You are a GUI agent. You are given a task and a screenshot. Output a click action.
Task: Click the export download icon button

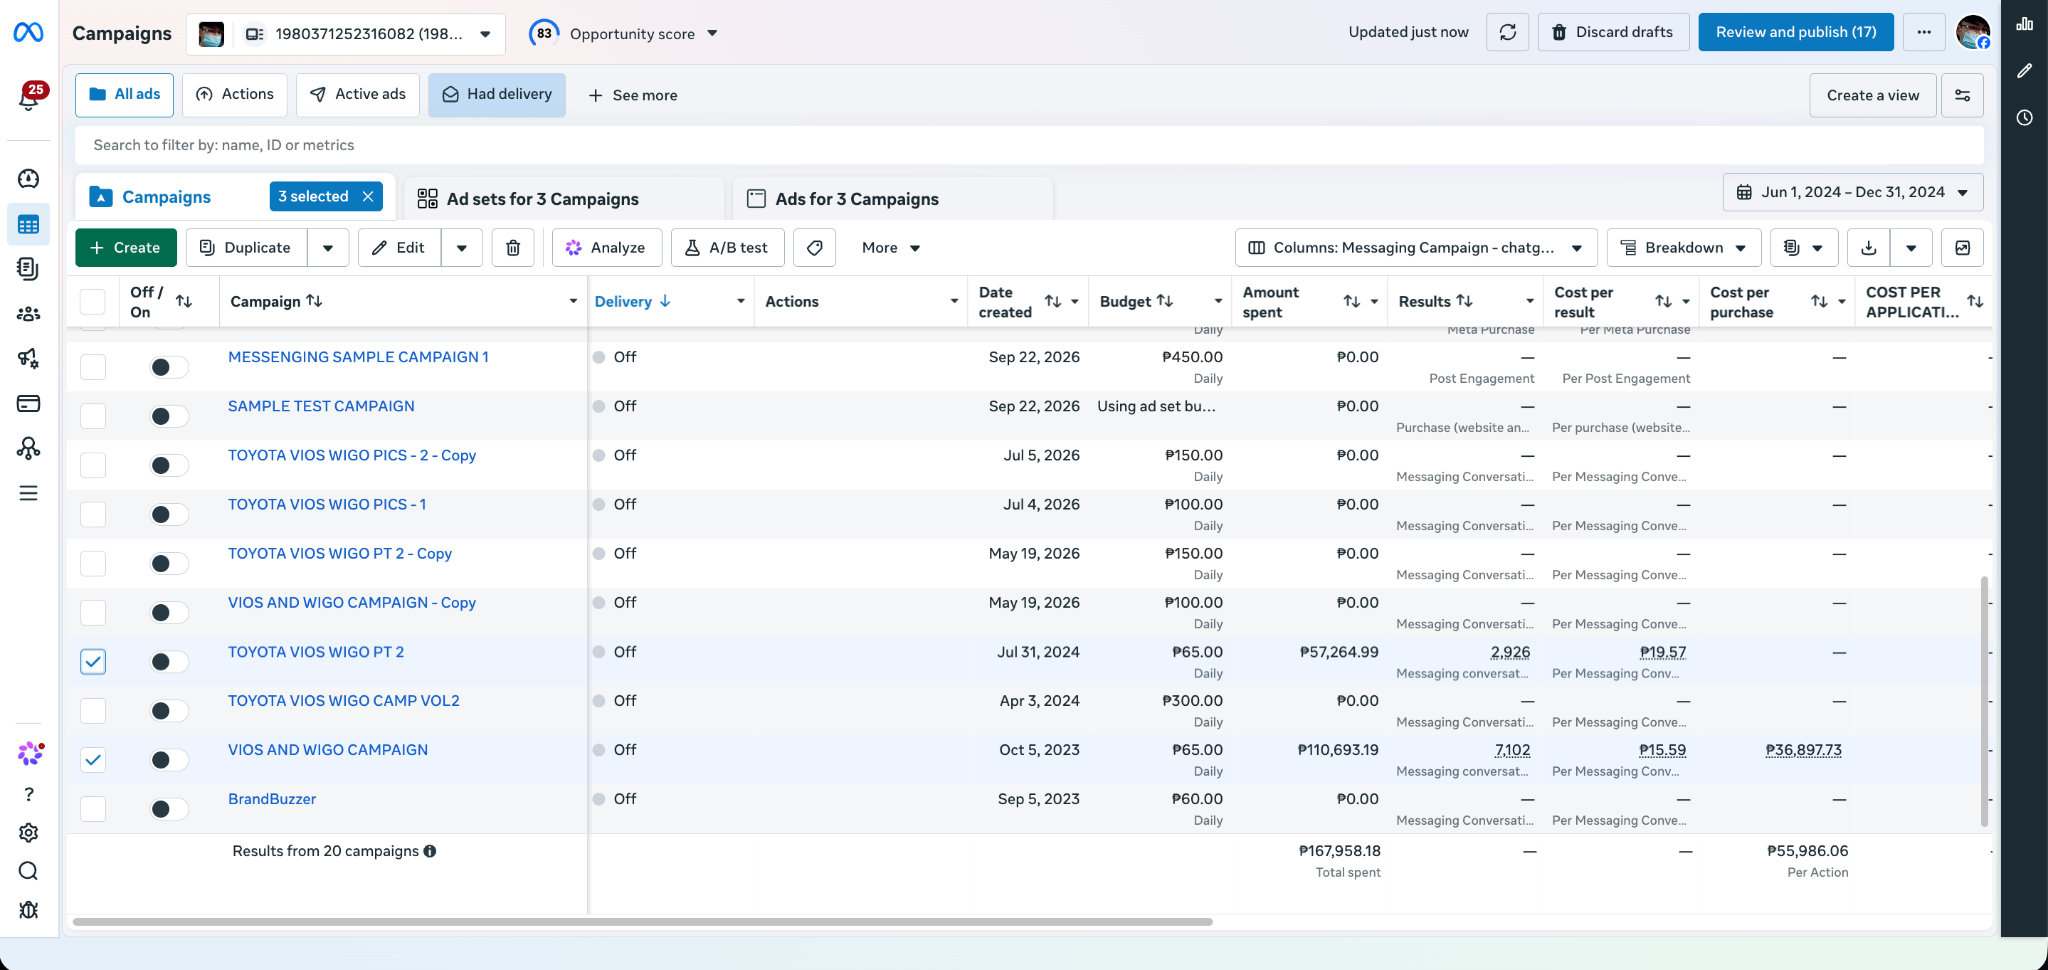coord(1869,248)
